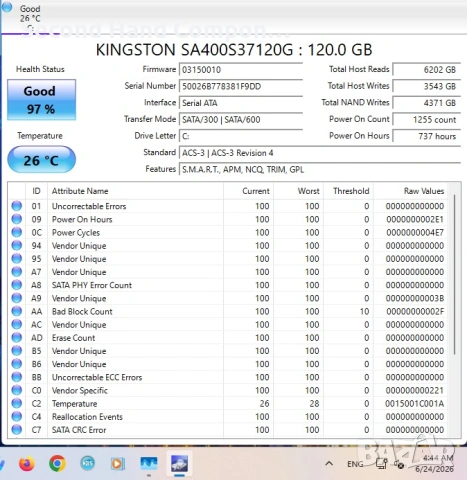Click the Threshold column header
467x480 pixels.
tap(349, 191)
